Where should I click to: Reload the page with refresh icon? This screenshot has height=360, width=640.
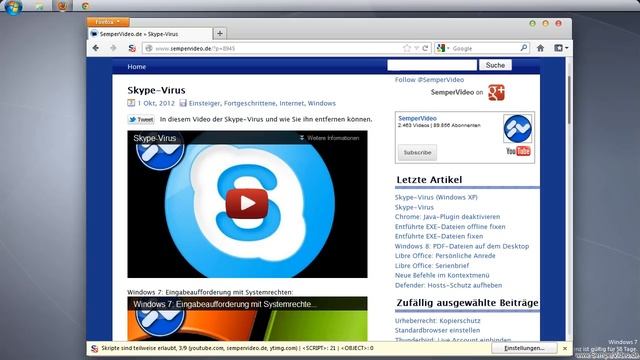click(x=425, y=48)
